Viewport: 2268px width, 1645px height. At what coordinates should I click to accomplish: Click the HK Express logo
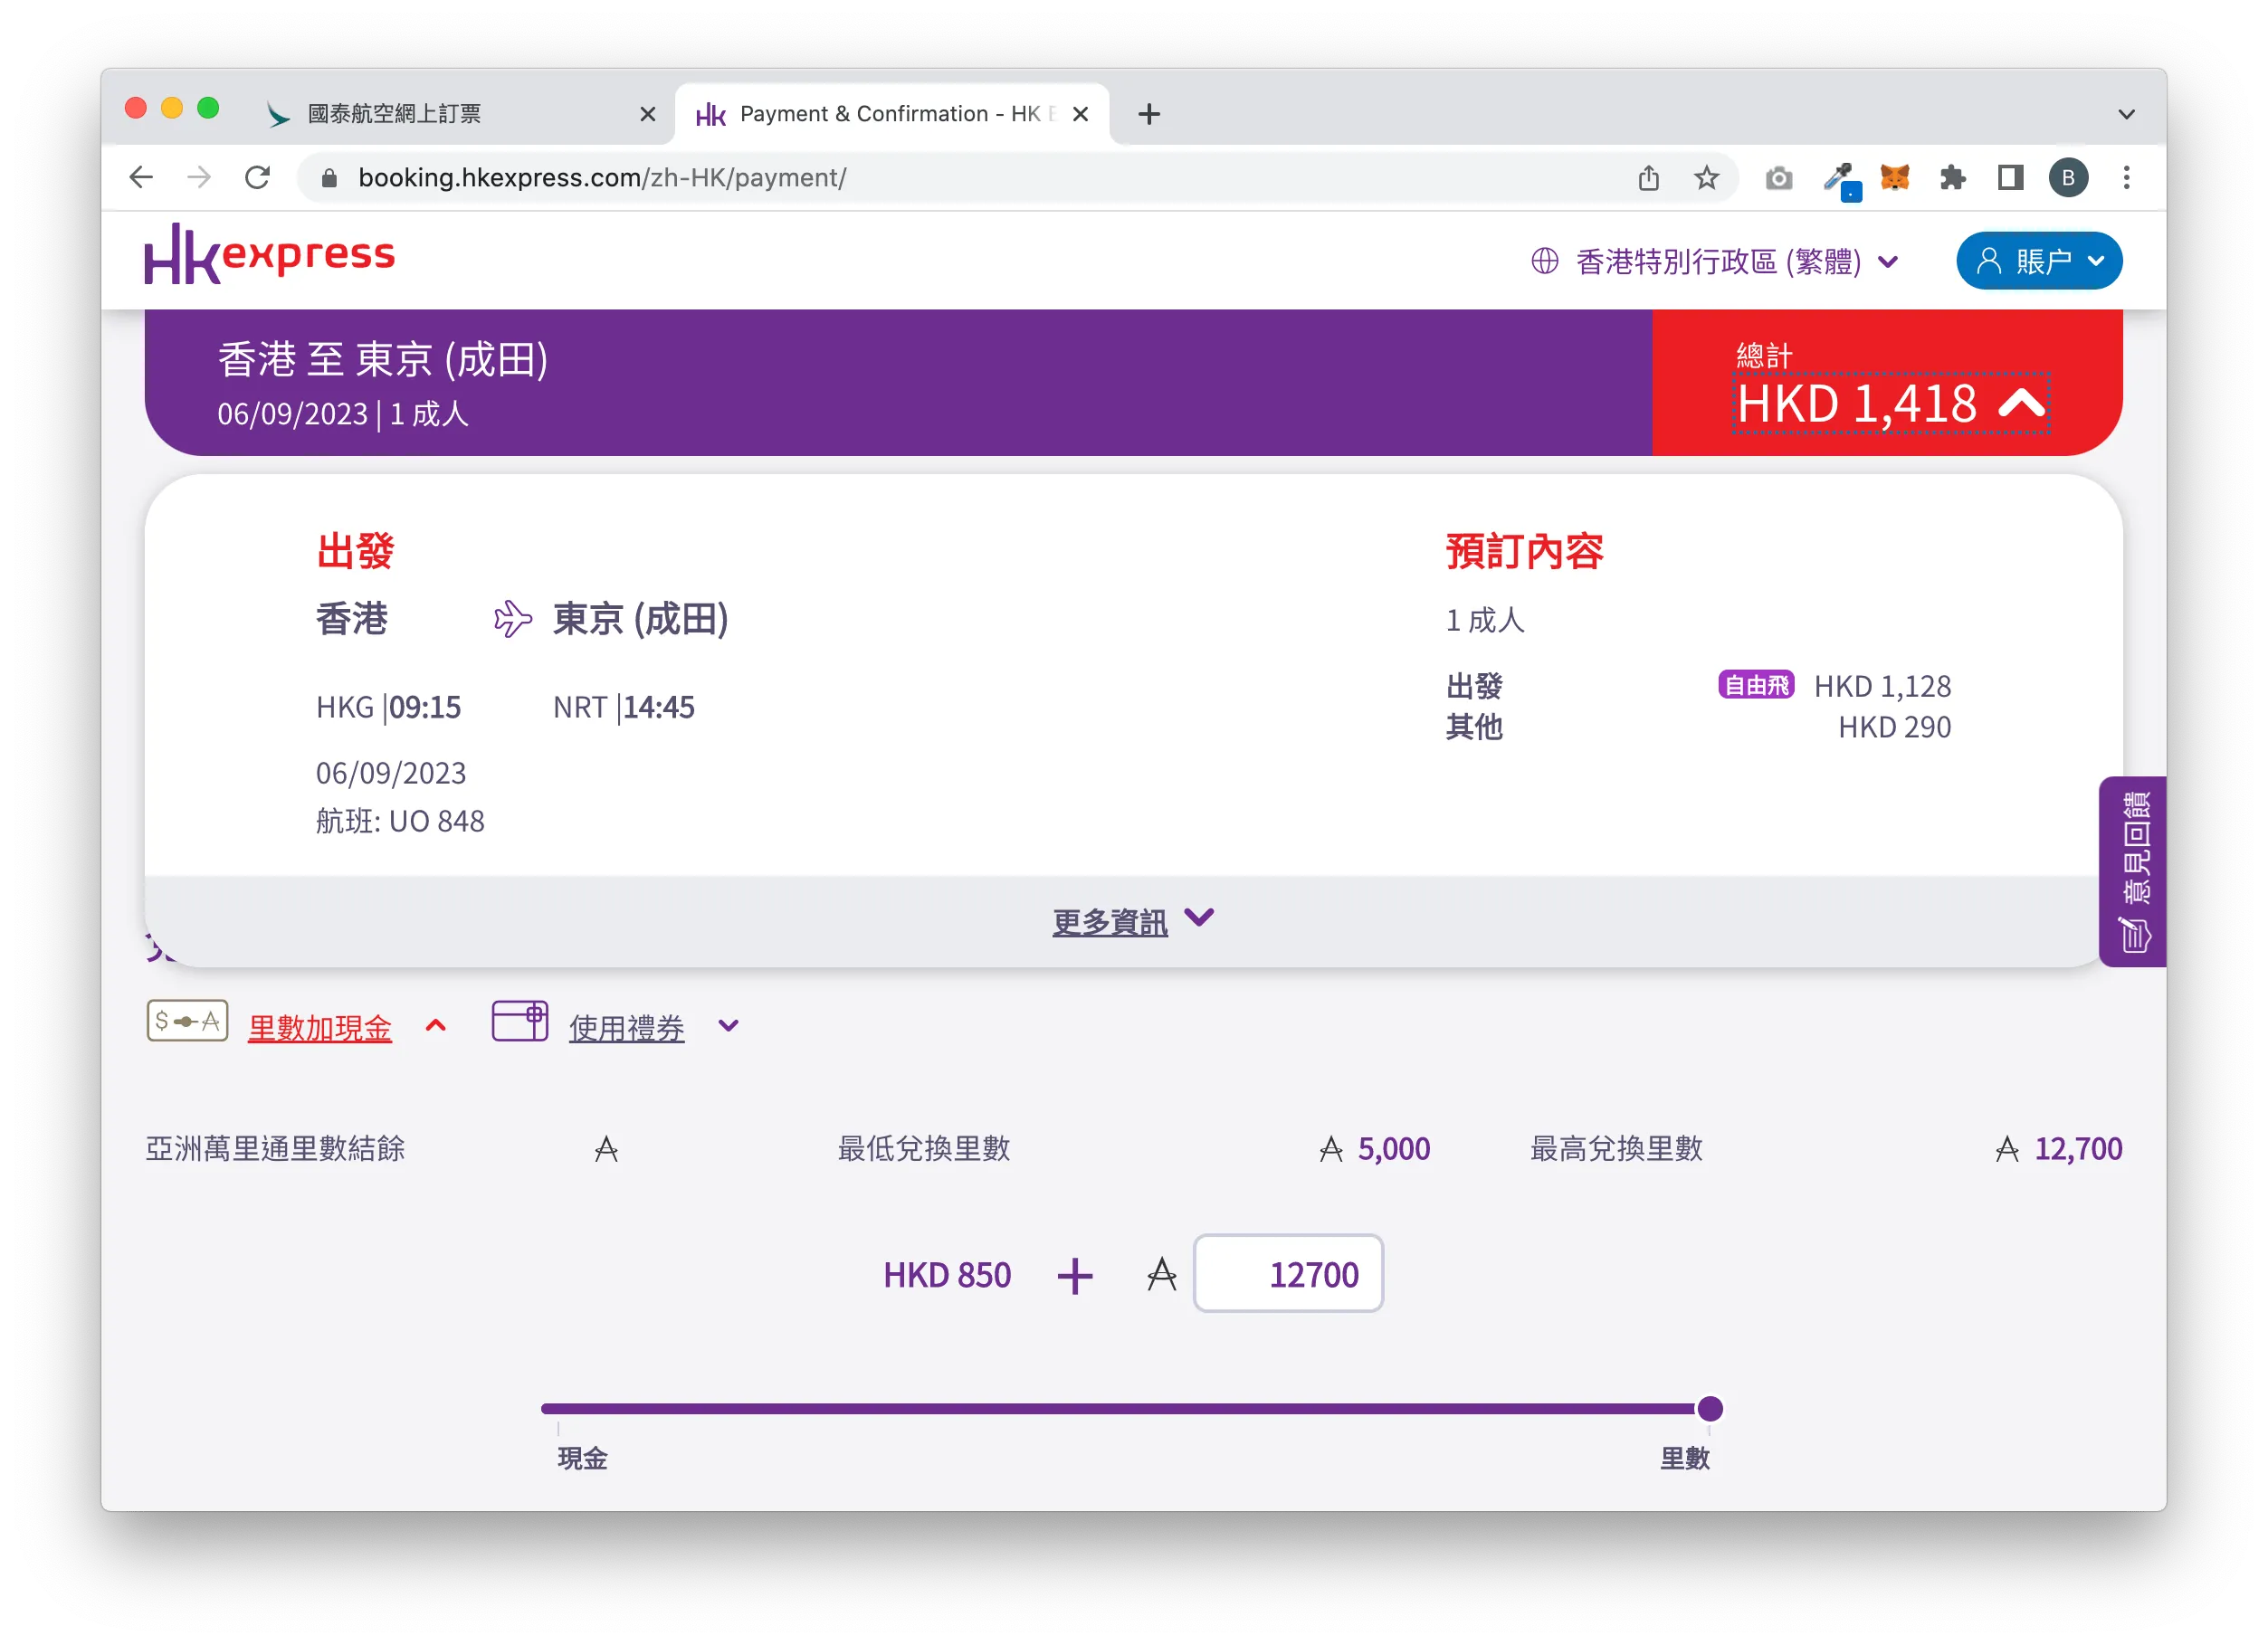click(270, 254)
